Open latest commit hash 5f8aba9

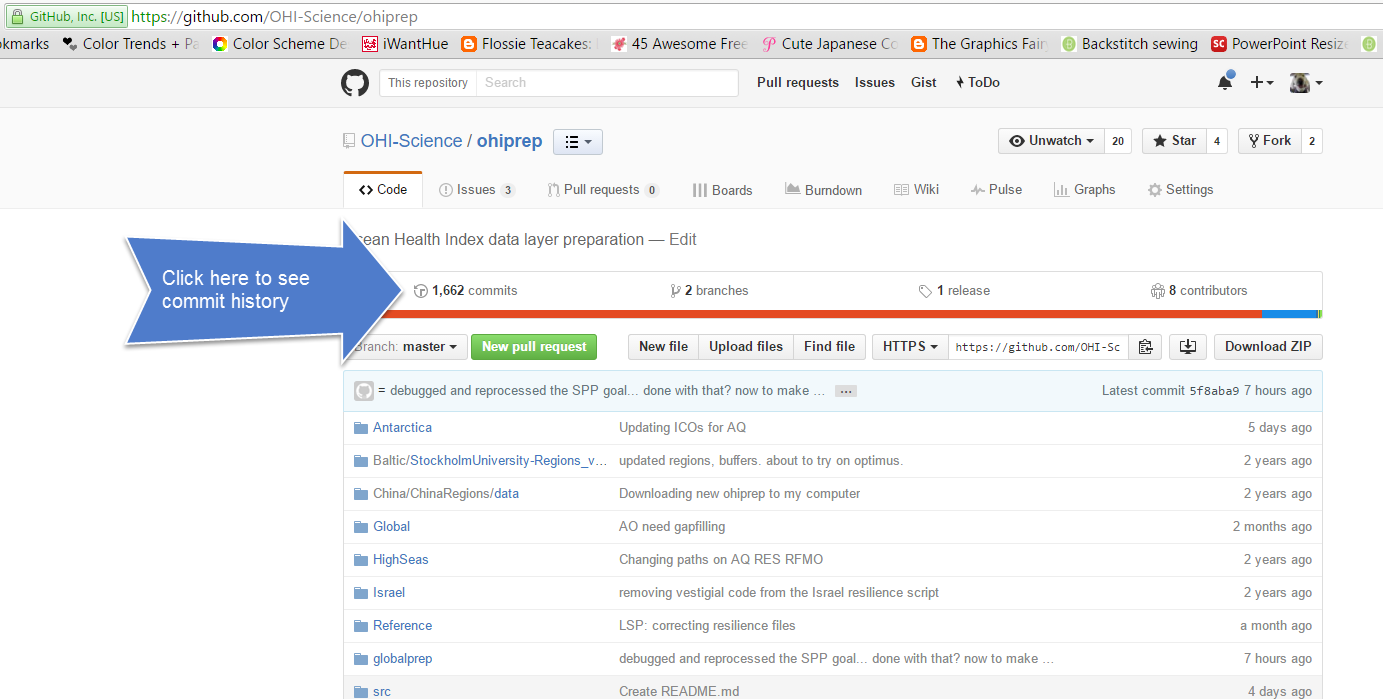pos(1214,391)
